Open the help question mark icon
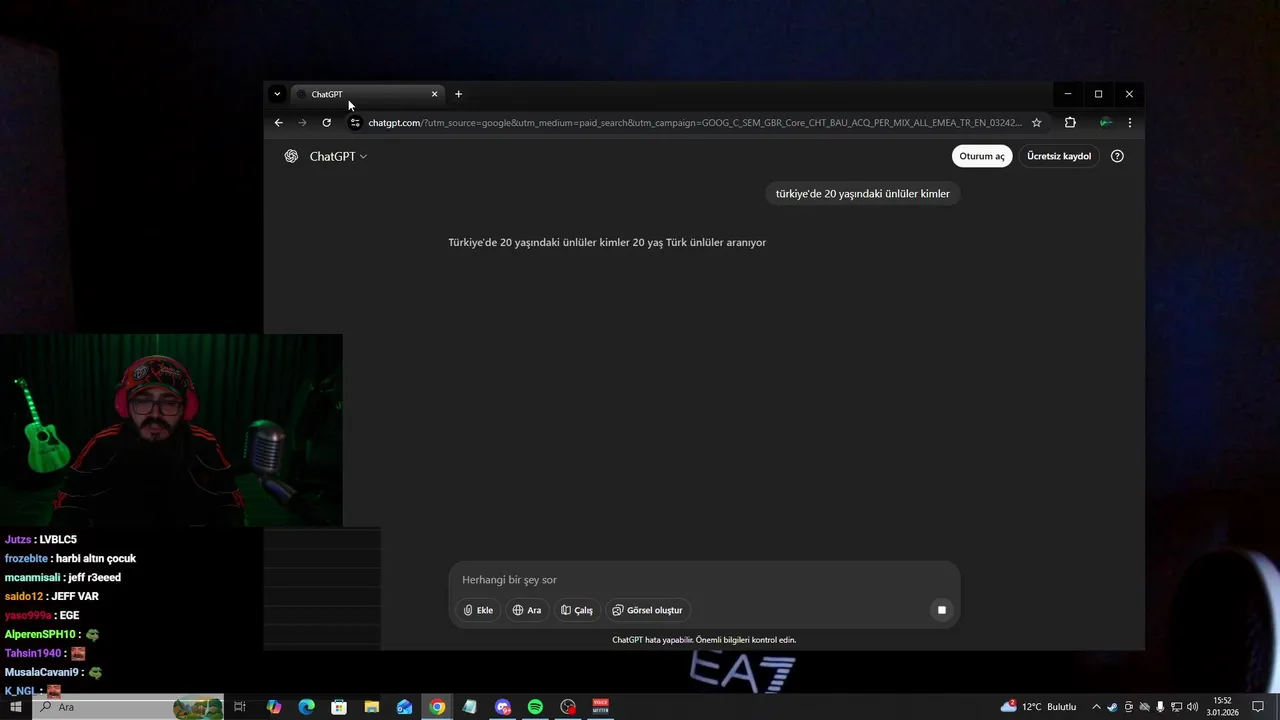 tap(1117, 156)
